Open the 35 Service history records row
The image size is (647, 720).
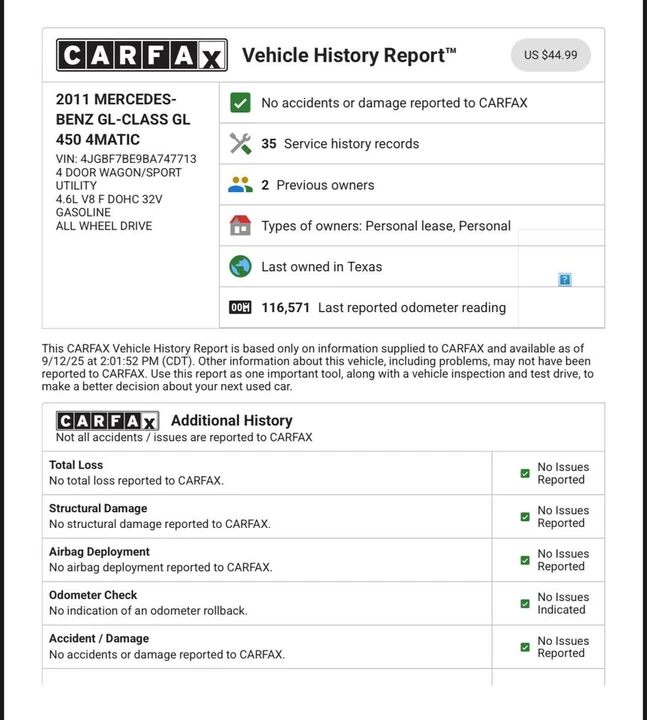[x=412, y=144]
